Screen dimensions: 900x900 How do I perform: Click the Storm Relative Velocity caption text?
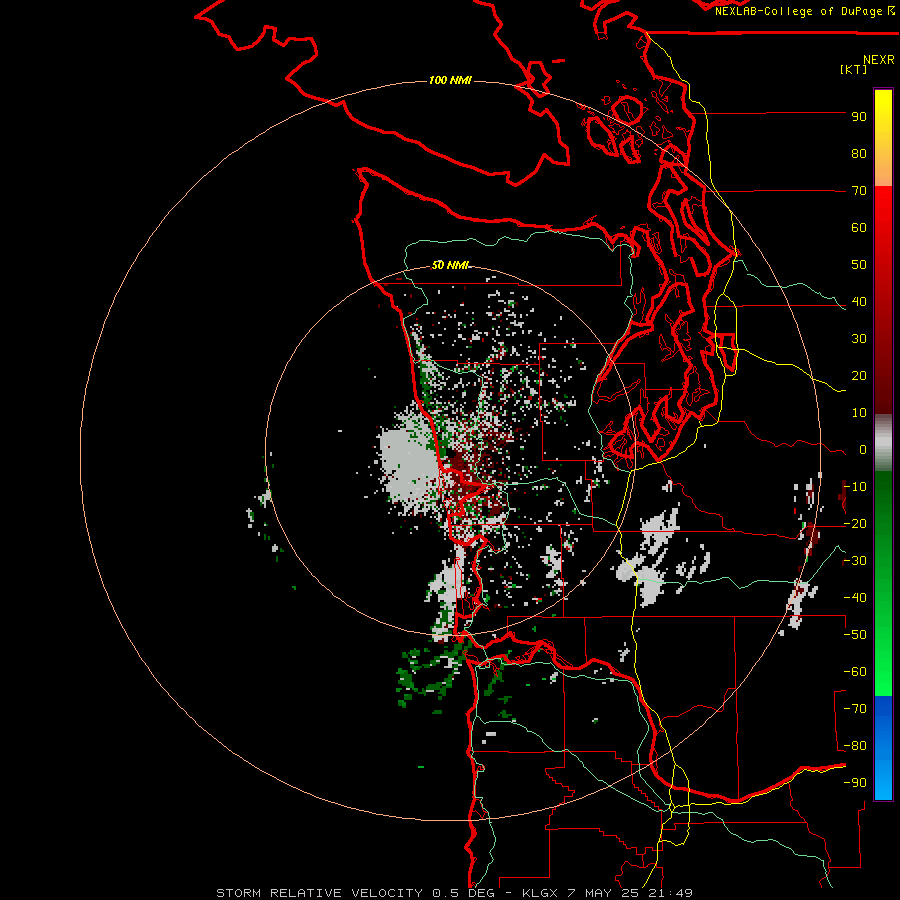(454, 893)
